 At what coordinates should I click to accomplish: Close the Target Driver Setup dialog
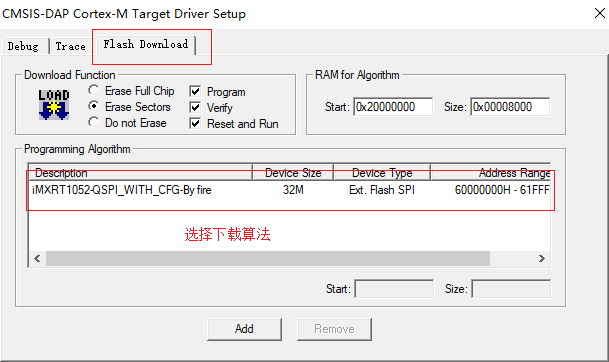click(600, 13)
